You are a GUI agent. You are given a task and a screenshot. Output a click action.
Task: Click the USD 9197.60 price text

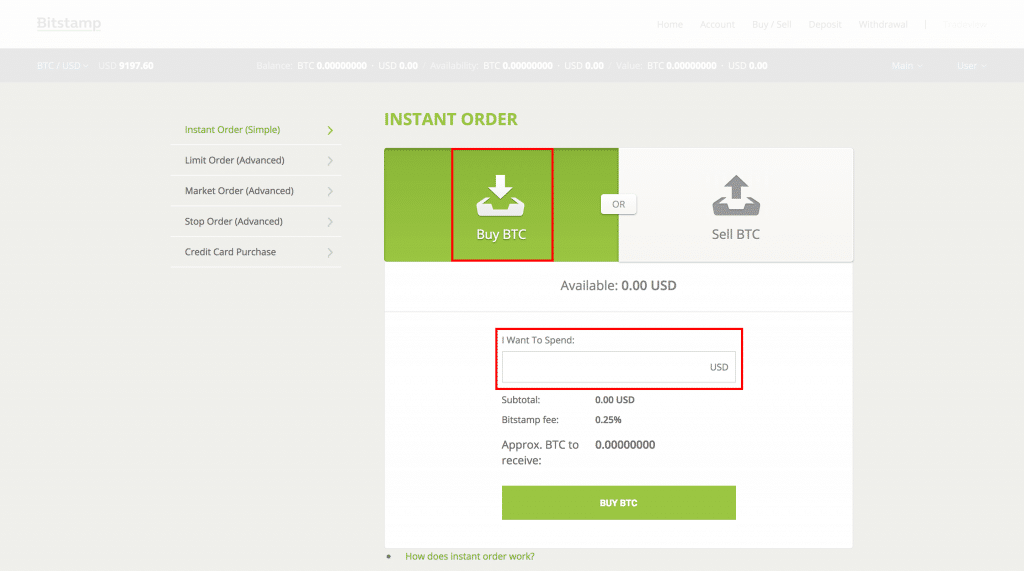[126, 65]
